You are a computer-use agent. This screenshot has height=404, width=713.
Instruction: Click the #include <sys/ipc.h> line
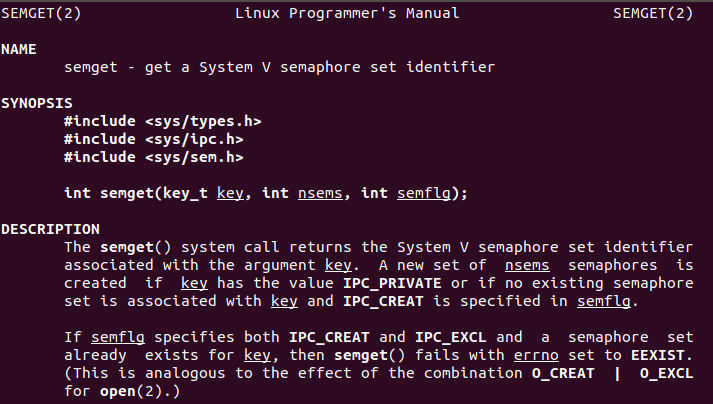click(154, 139)
